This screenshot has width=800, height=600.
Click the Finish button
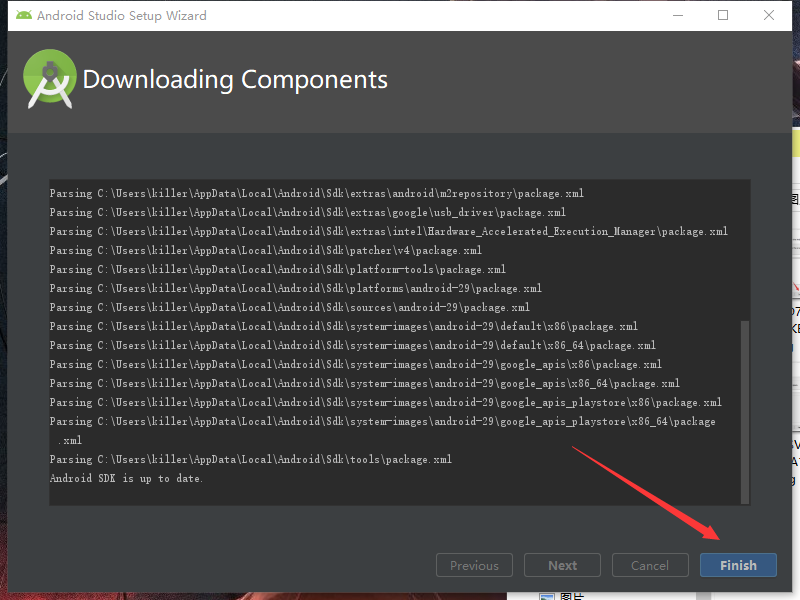pos(738,565)
